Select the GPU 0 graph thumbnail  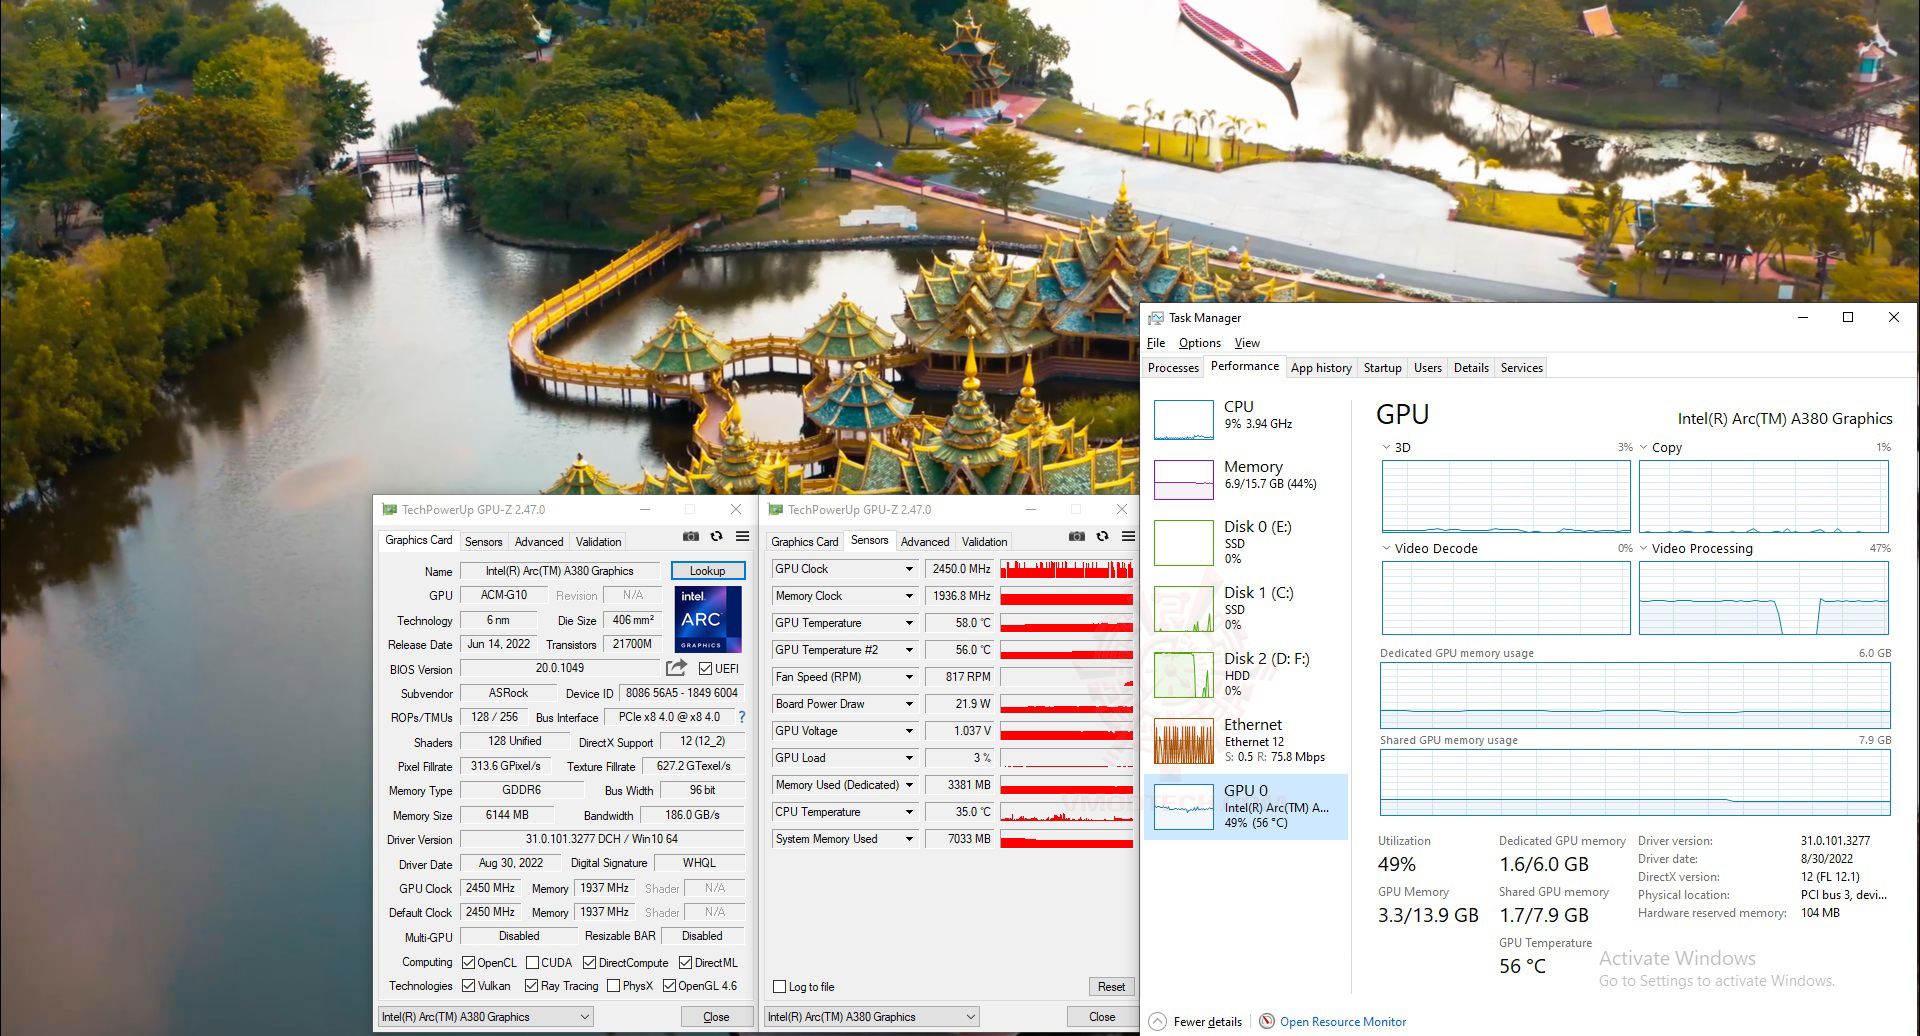[x=1183, y=807]
